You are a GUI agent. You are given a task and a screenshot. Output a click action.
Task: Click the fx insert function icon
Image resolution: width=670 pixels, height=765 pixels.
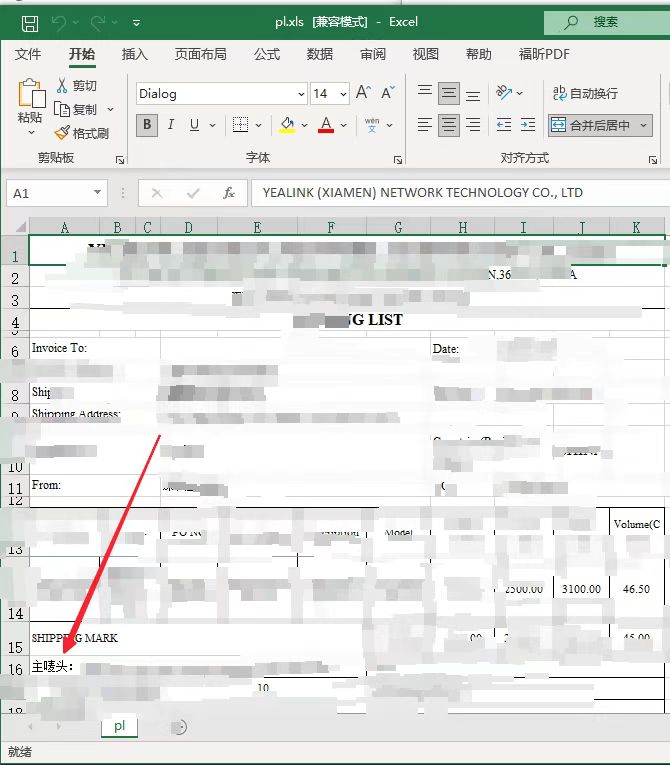pyautogui.click(x=229, y=193)
